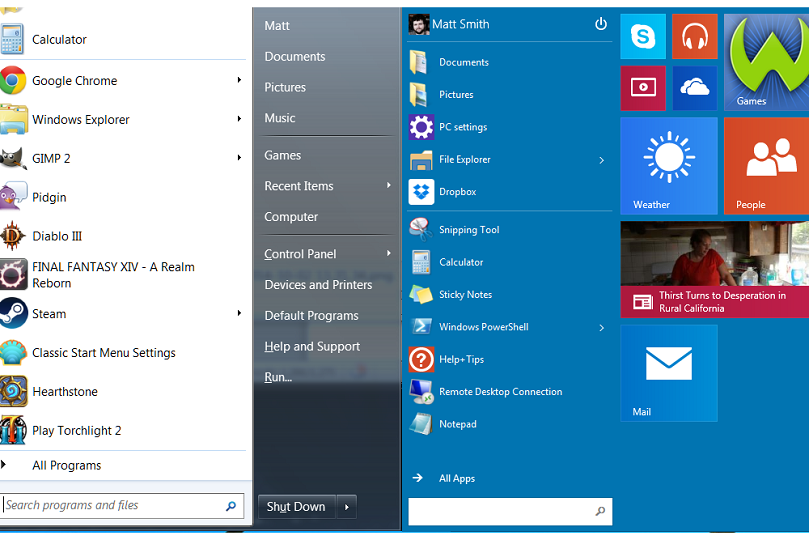Viewport: 809px width, 540px height.
Task: Click the Music headphones tile
Action: pyautogui.click(x=694, y=37)
